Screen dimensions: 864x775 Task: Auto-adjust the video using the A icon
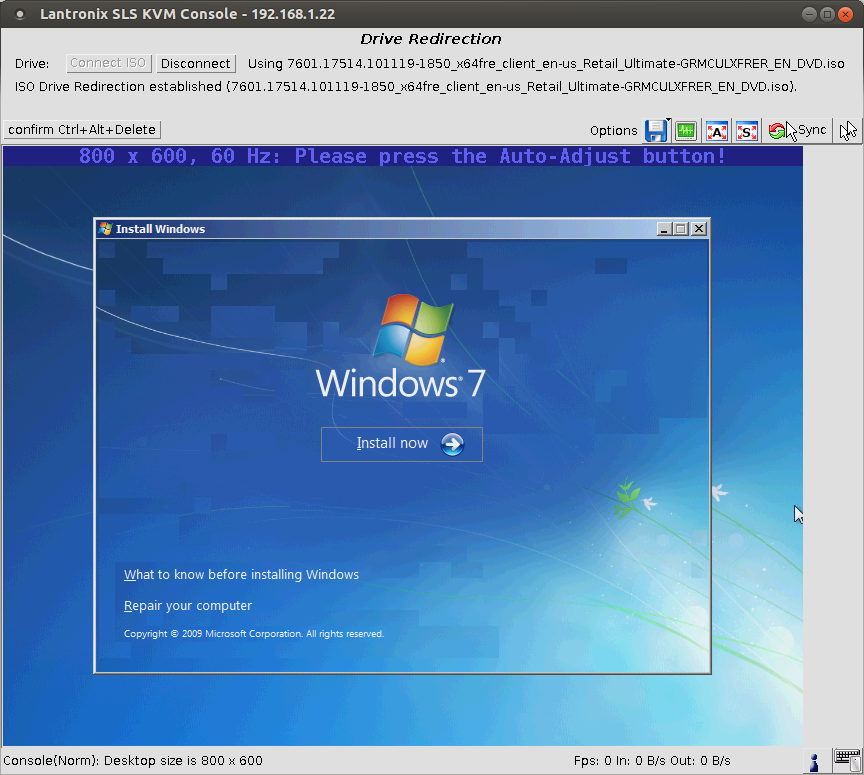click(717, 130)
